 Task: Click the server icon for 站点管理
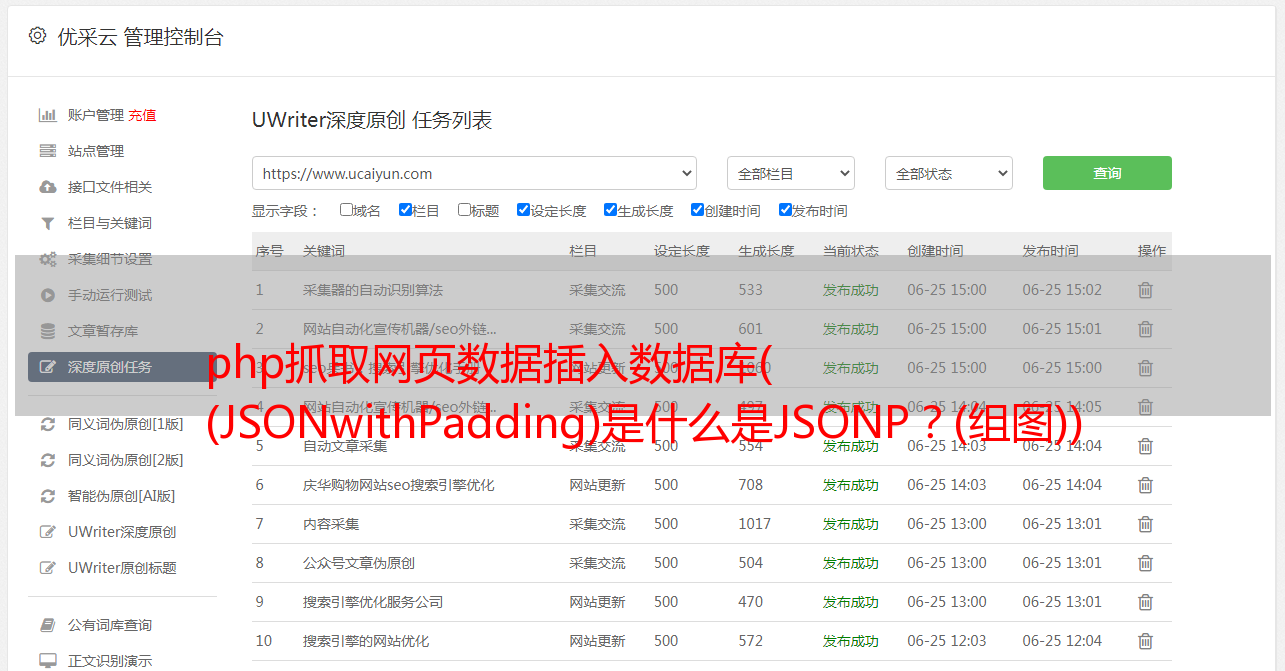pos(47,151)
